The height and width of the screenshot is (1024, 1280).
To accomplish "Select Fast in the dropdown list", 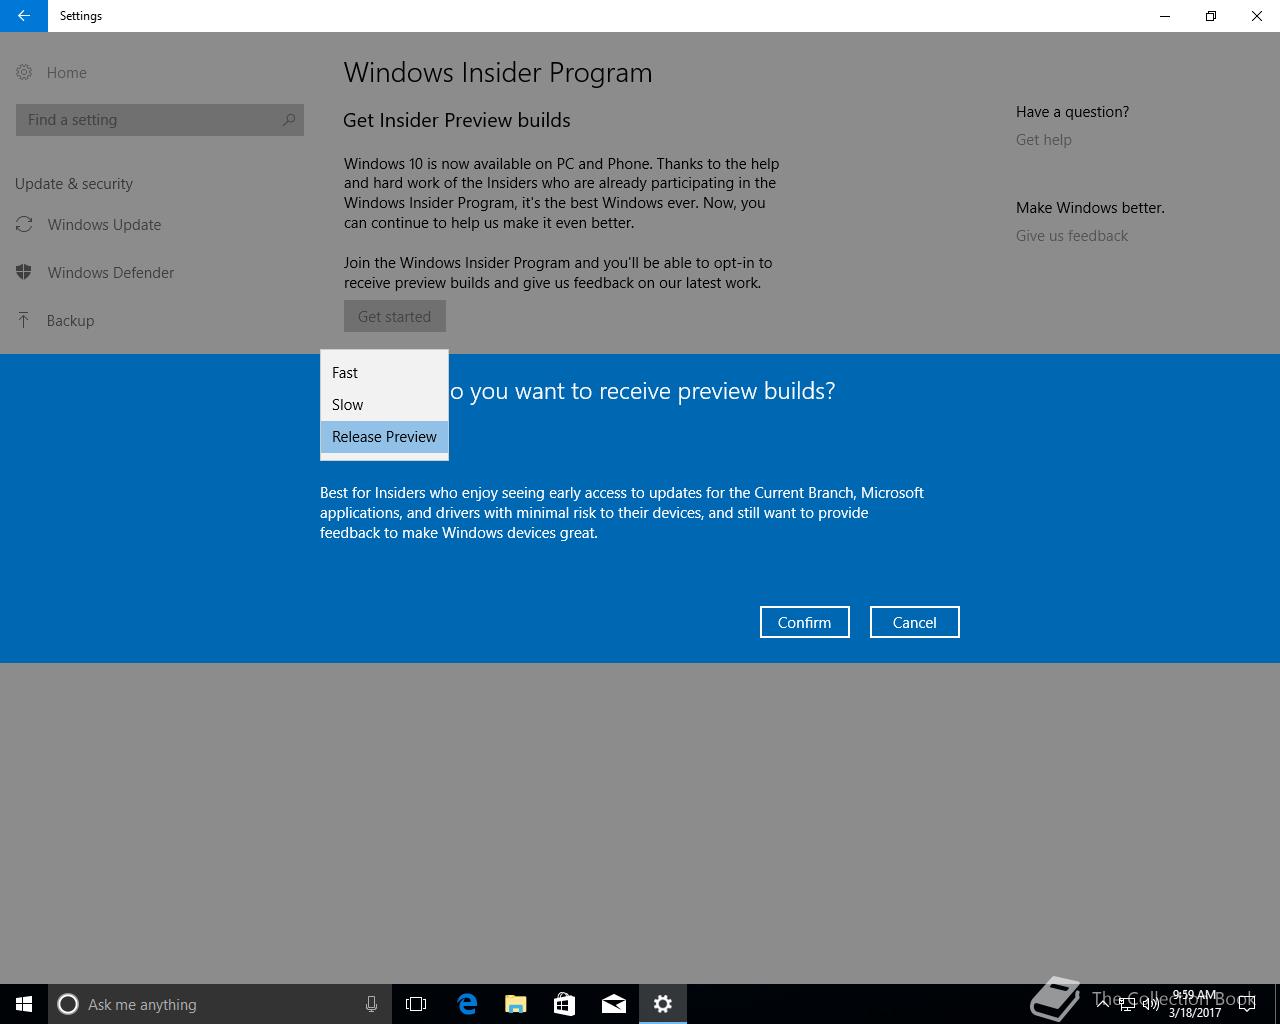I will (384, 373).
